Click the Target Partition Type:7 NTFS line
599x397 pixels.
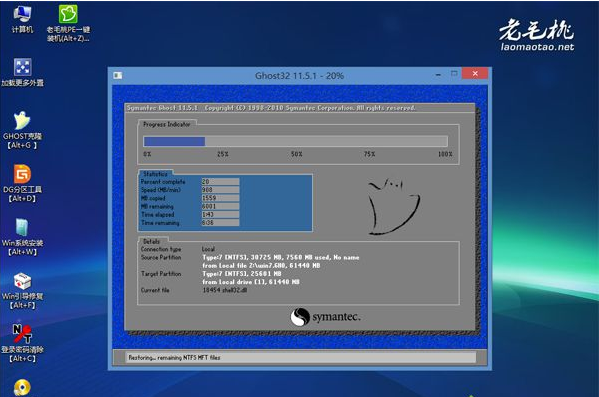click(x=242, y=274)
